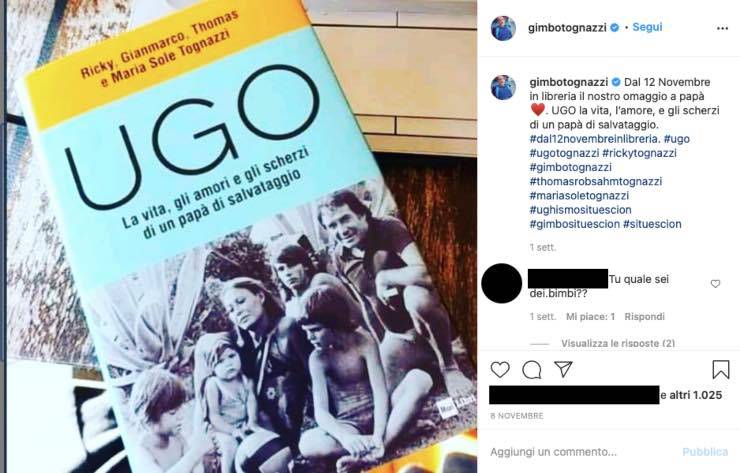
Task: Click the verified badge in the header
Action: 614,28
